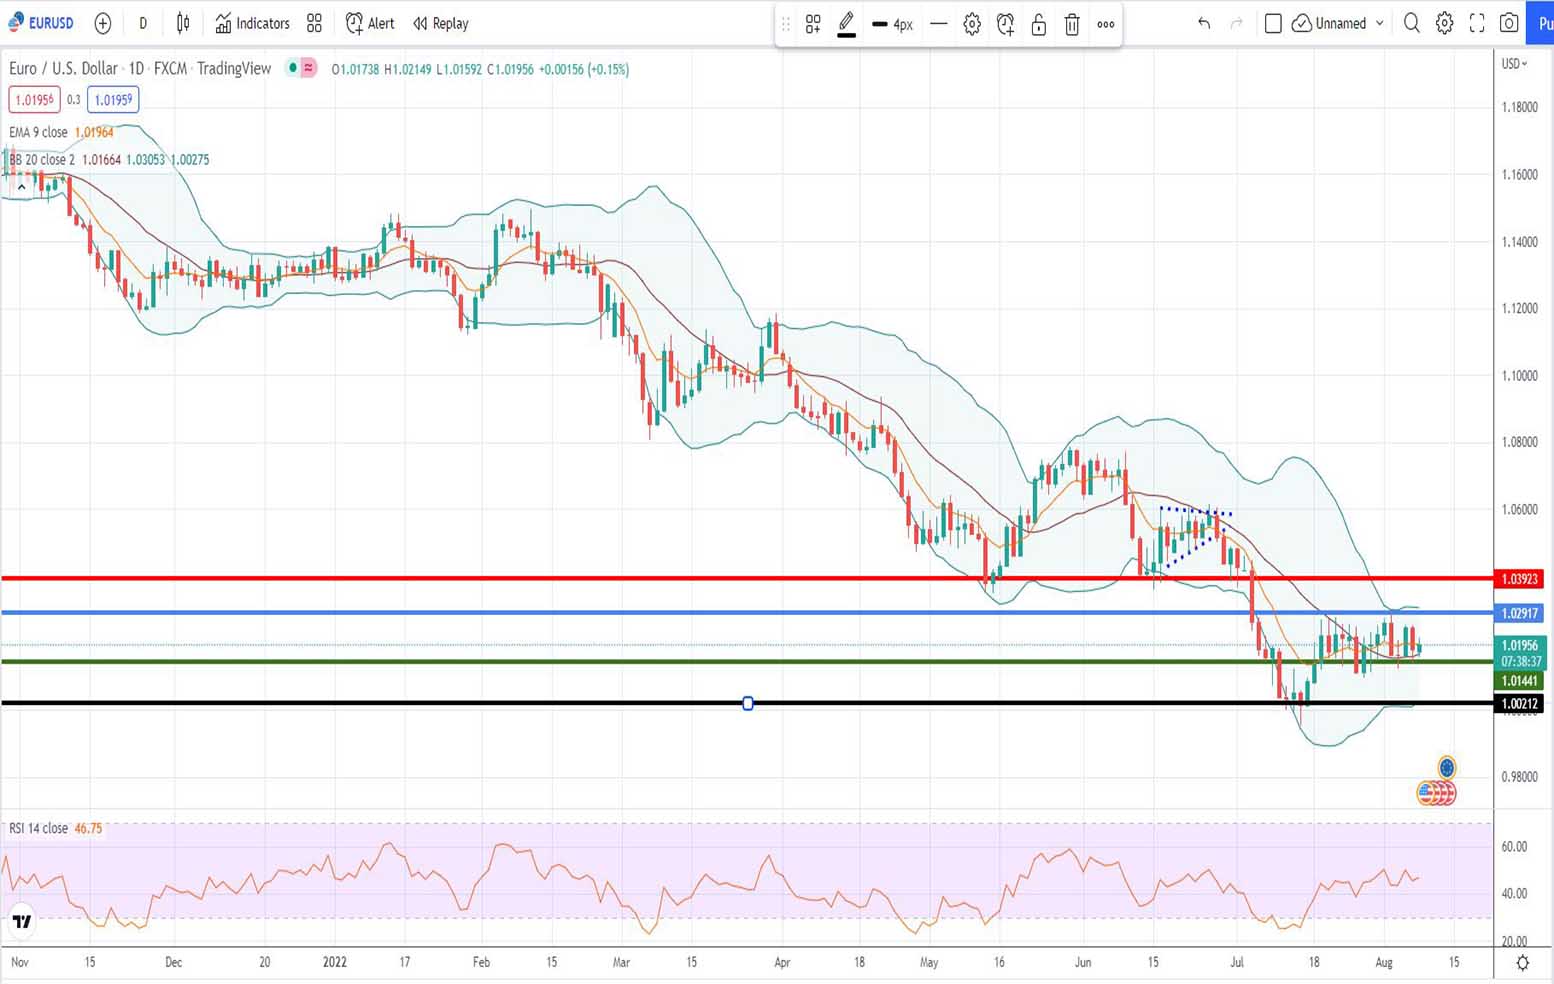Viewport: 1554px width, 984px height.
Task: Open the candlestick chart style selector
Action: [x=183, y=23]
